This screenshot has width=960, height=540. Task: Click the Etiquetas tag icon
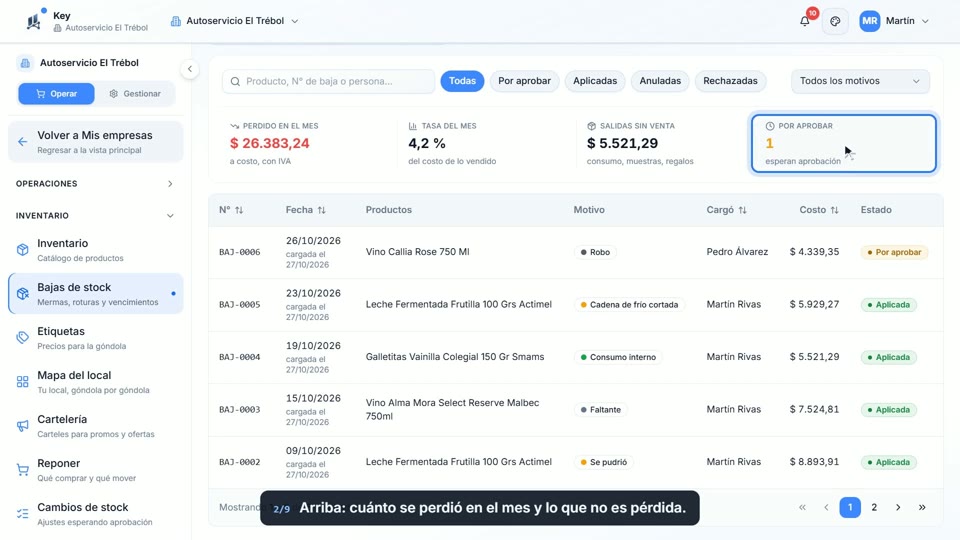tap(23, 338)
